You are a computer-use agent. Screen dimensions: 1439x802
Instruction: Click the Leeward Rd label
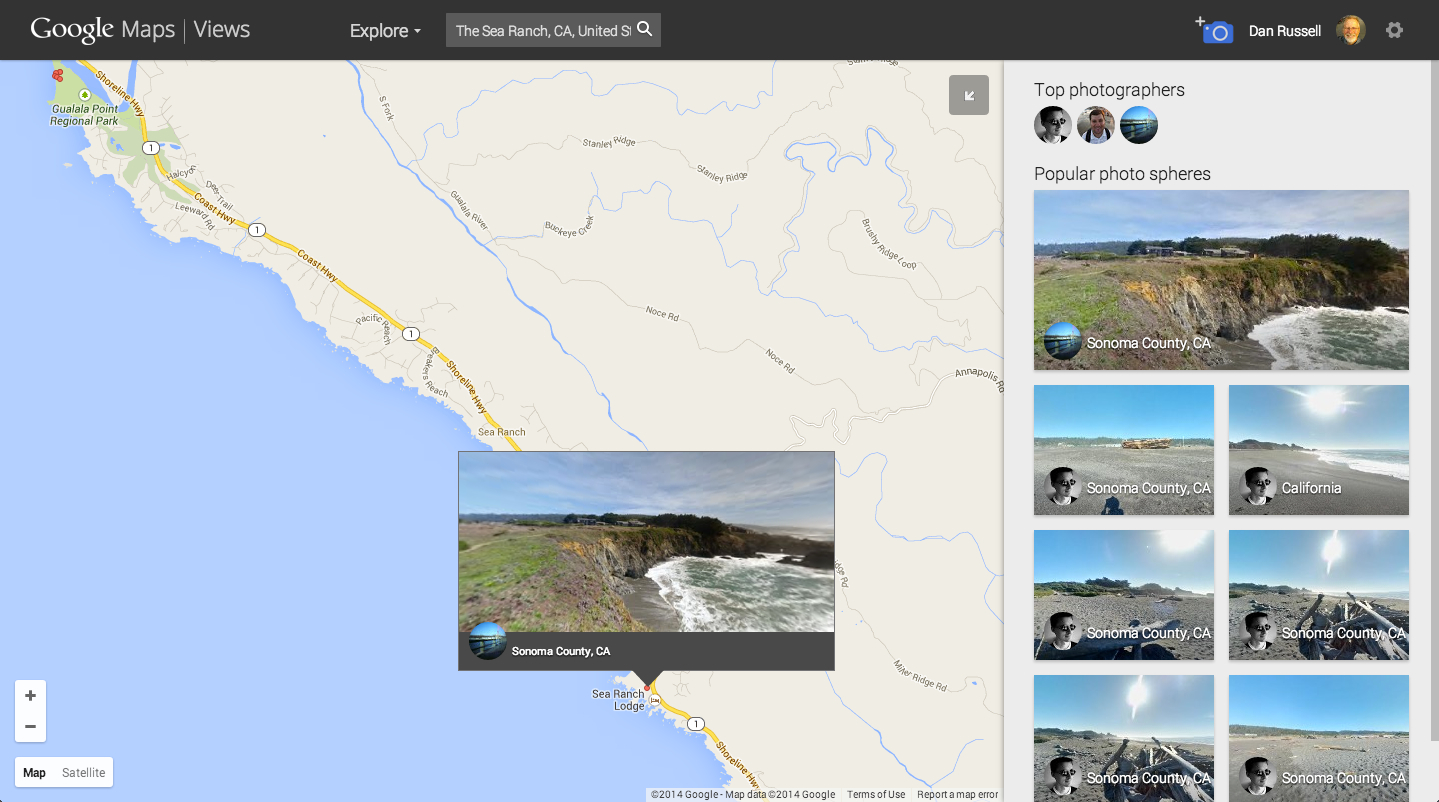(x=195, y=217)
